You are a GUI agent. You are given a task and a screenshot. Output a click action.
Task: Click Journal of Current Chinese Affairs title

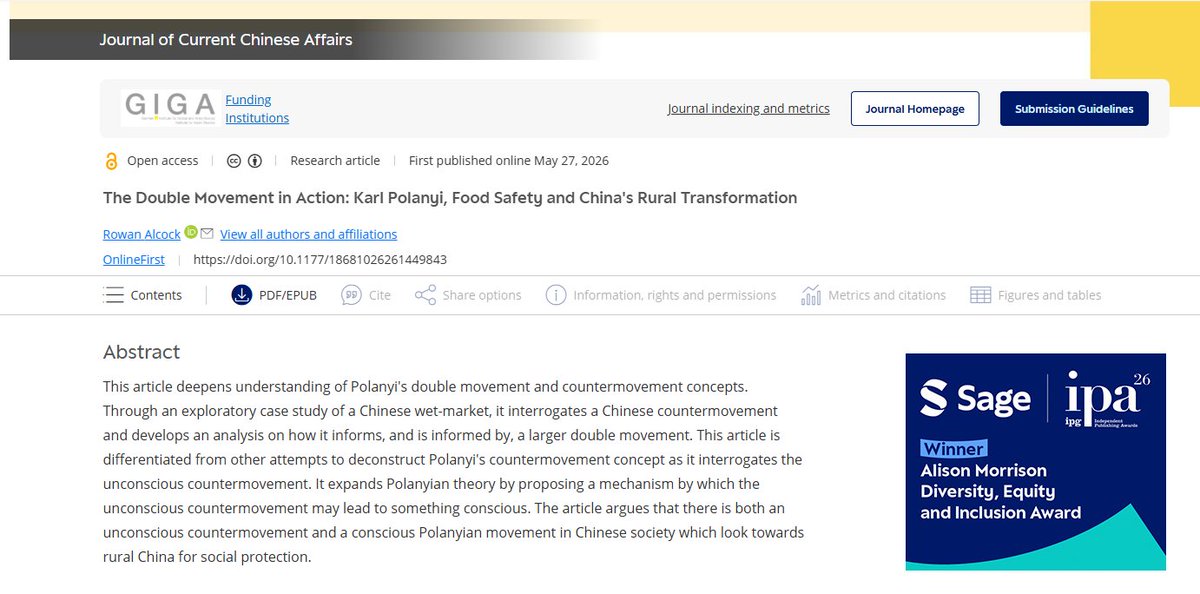point(226,40)
